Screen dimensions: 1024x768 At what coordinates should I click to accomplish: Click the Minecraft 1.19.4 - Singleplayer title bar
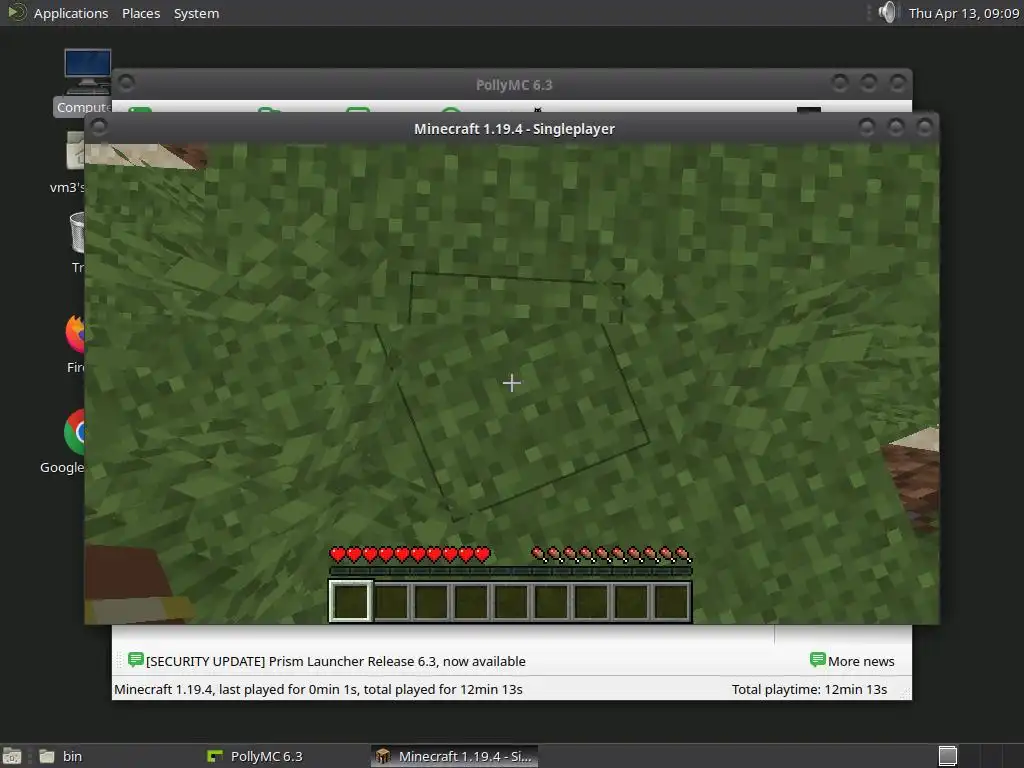(514, 129)
